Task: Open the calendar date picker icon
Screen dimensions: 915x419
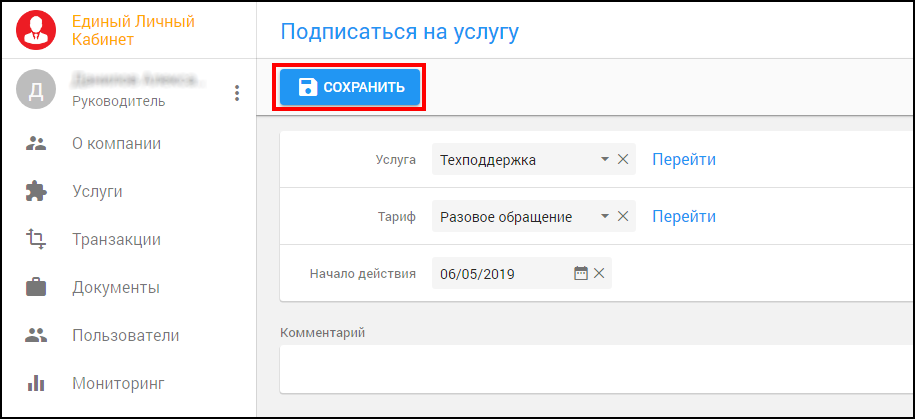Action: coord(580,273)
